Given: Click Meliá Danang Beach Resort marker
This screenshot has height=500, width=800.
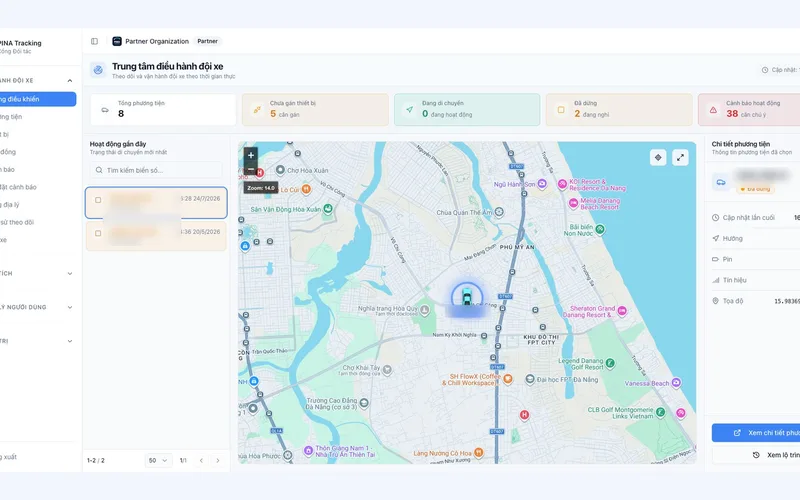Looking at the screenshot, I should (573, 203).
